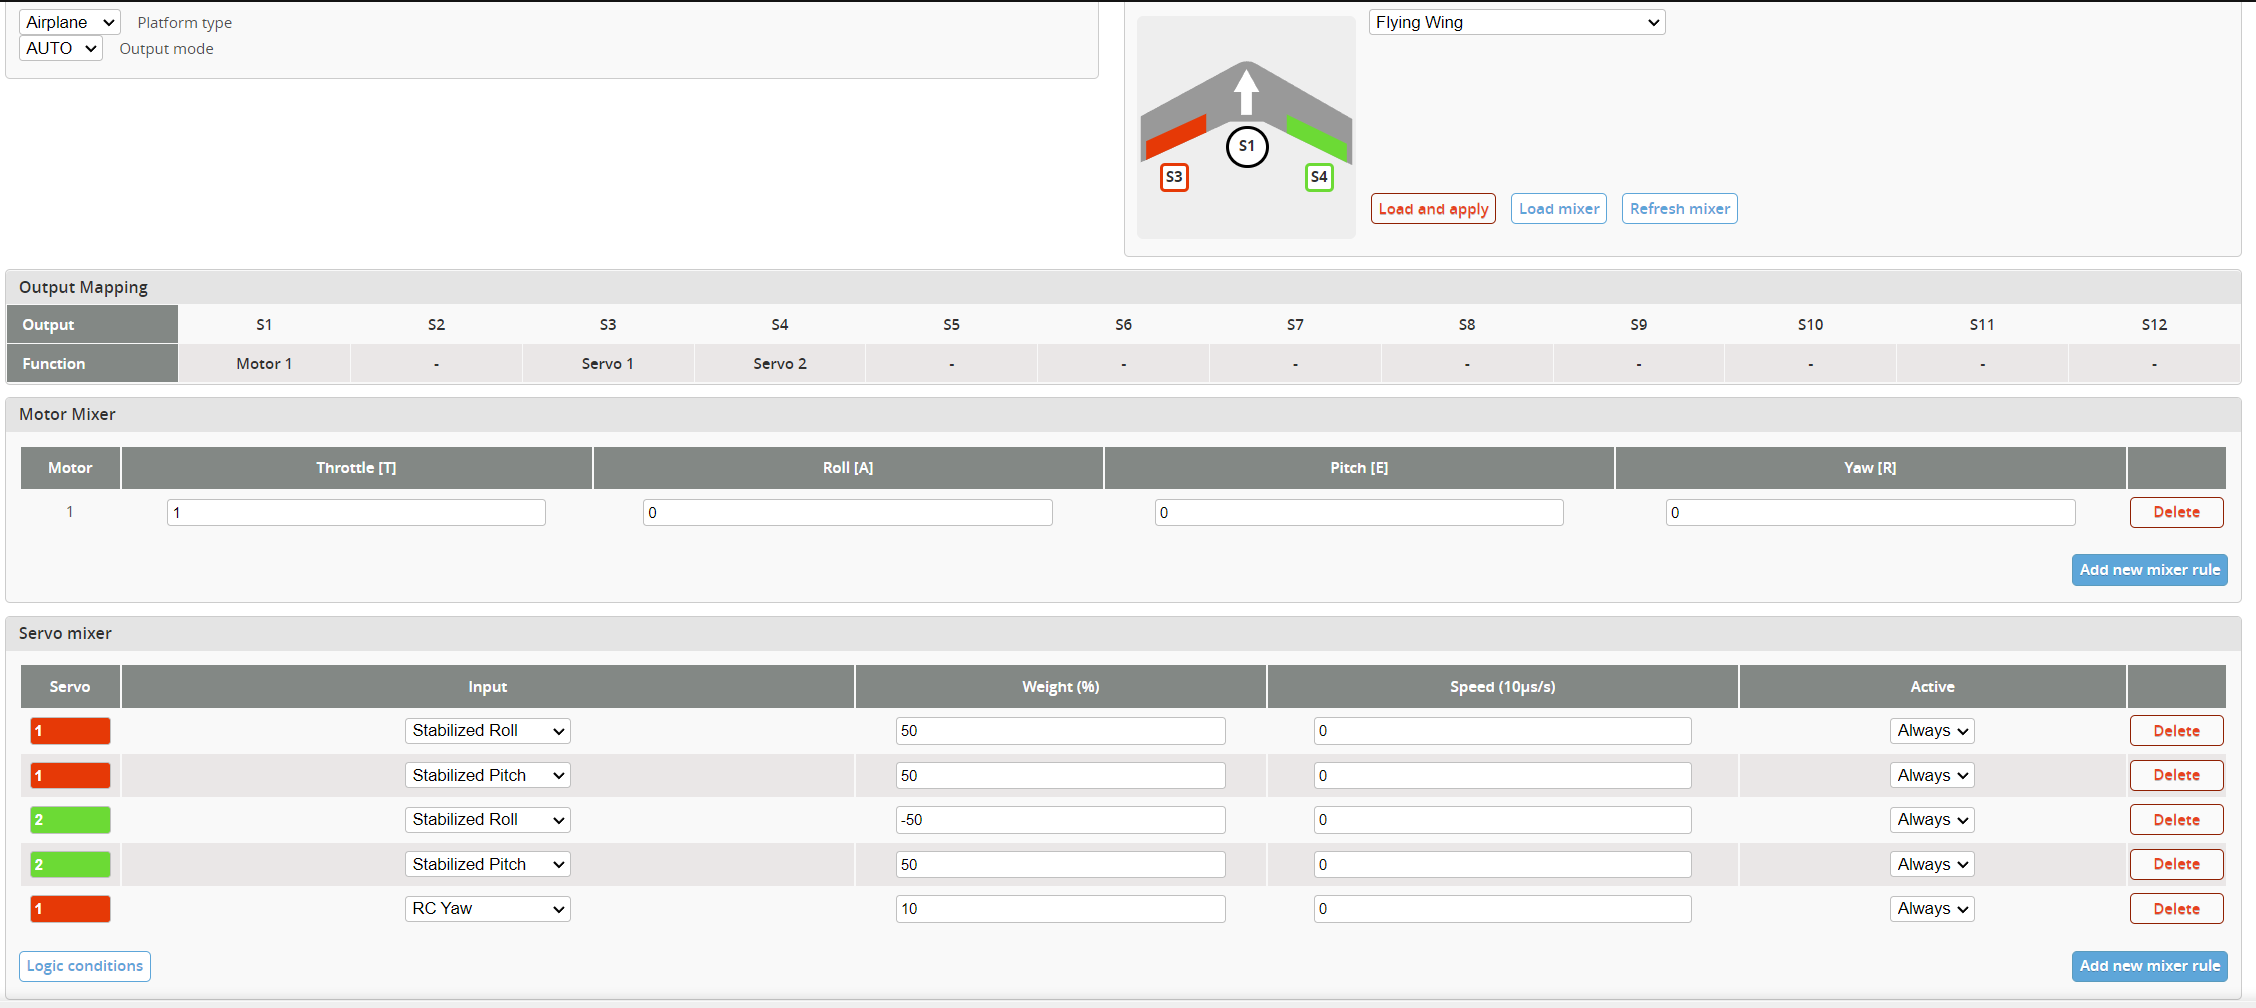
Task: Click the Refresh mixer button
Action: 1679,208
